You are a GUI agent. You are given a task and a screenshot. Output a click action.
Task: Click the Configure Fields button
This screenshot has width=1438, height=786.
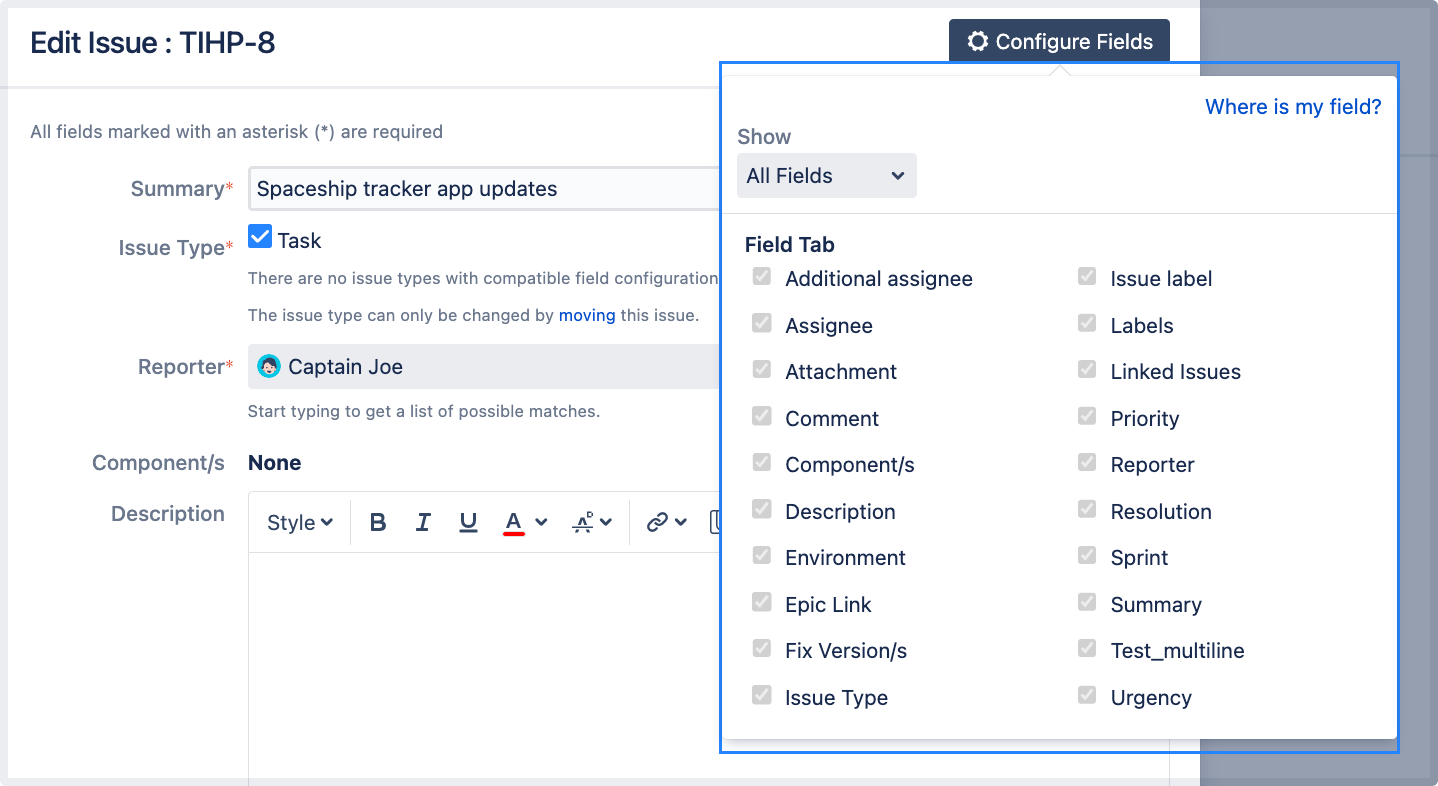click(1059, 40)
